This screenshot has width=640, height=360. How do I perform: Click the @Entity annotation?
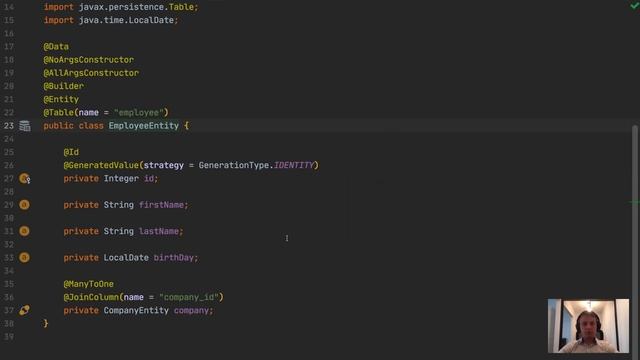(61, 99)
